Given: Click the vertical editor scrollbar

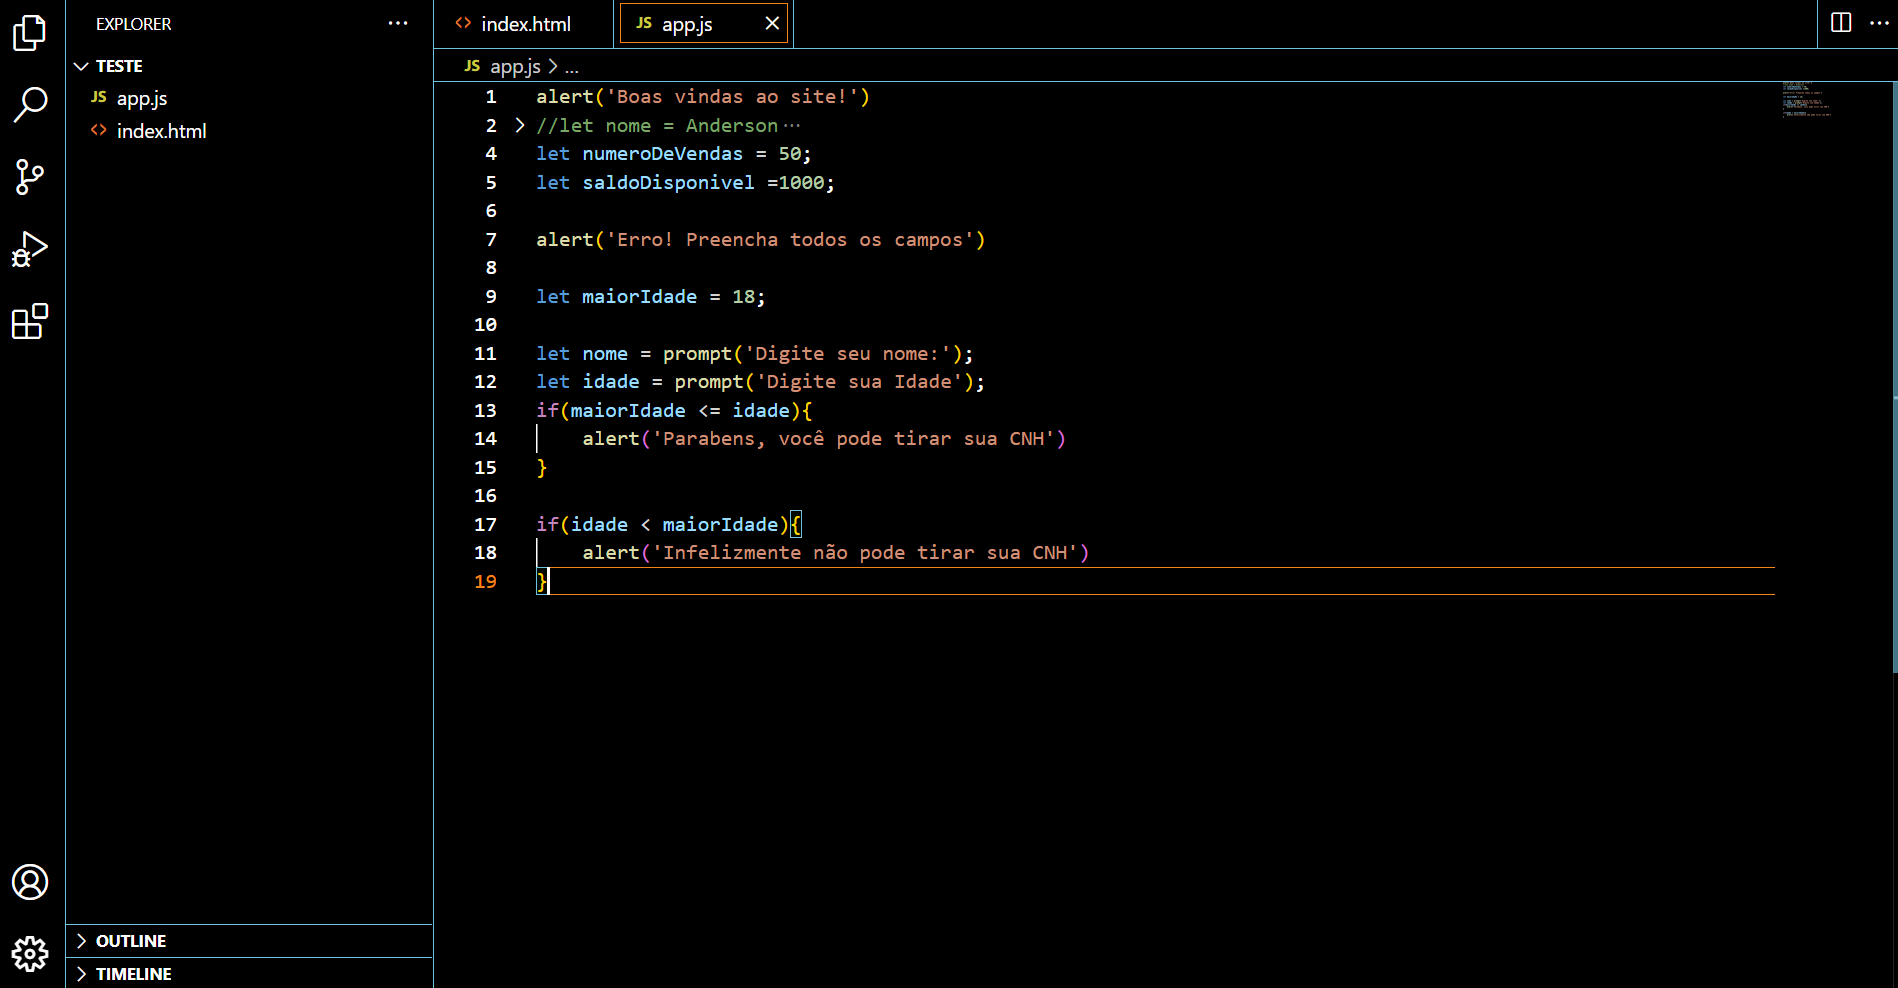Looking at the screenshot, I should tap(1894, 378).
